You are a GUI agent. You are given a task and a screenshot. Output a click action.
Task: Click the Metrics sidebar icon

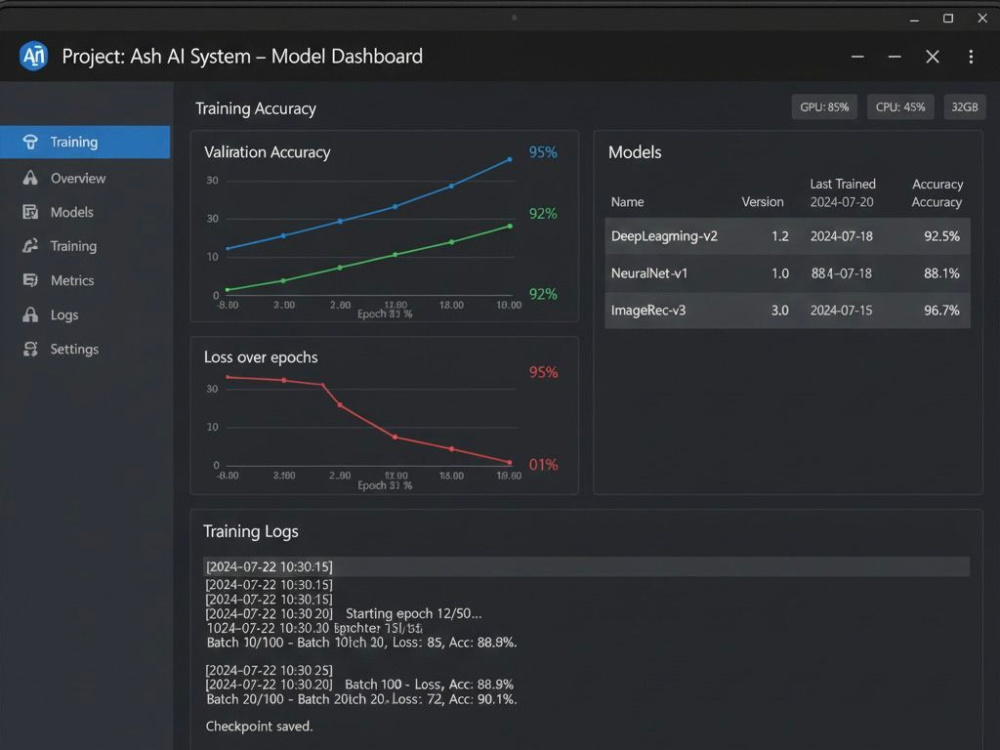coord(30,280)
